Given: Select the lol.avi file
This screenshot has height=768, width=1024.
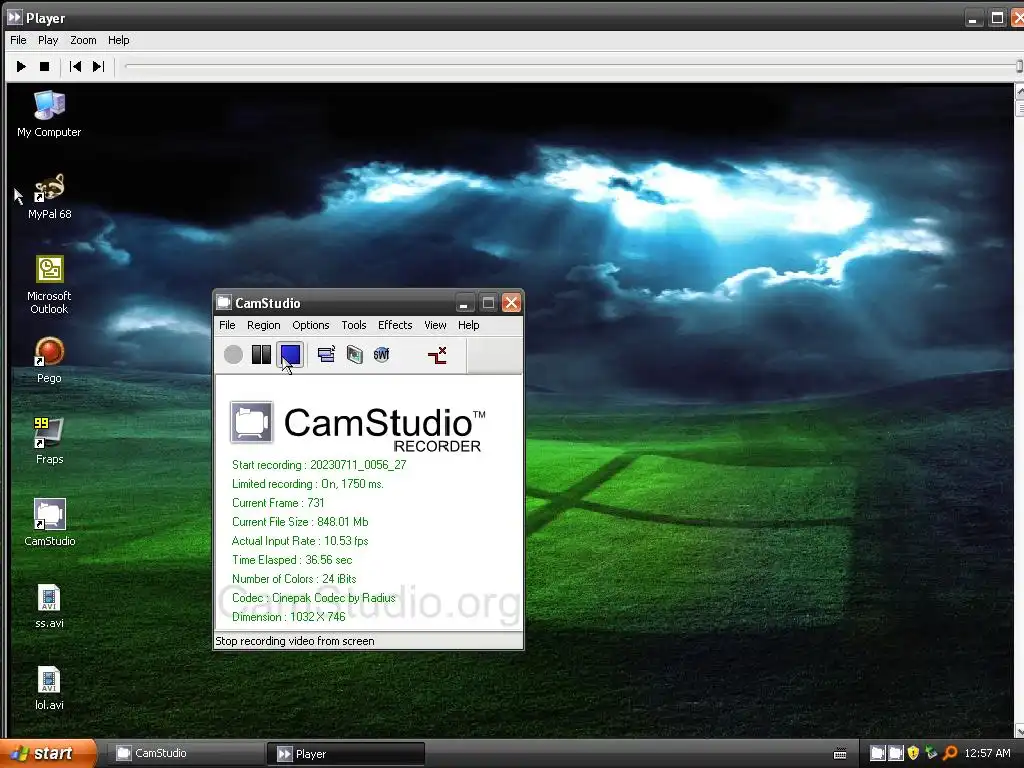Looking at the screenshot, I should tap(49, 688).
